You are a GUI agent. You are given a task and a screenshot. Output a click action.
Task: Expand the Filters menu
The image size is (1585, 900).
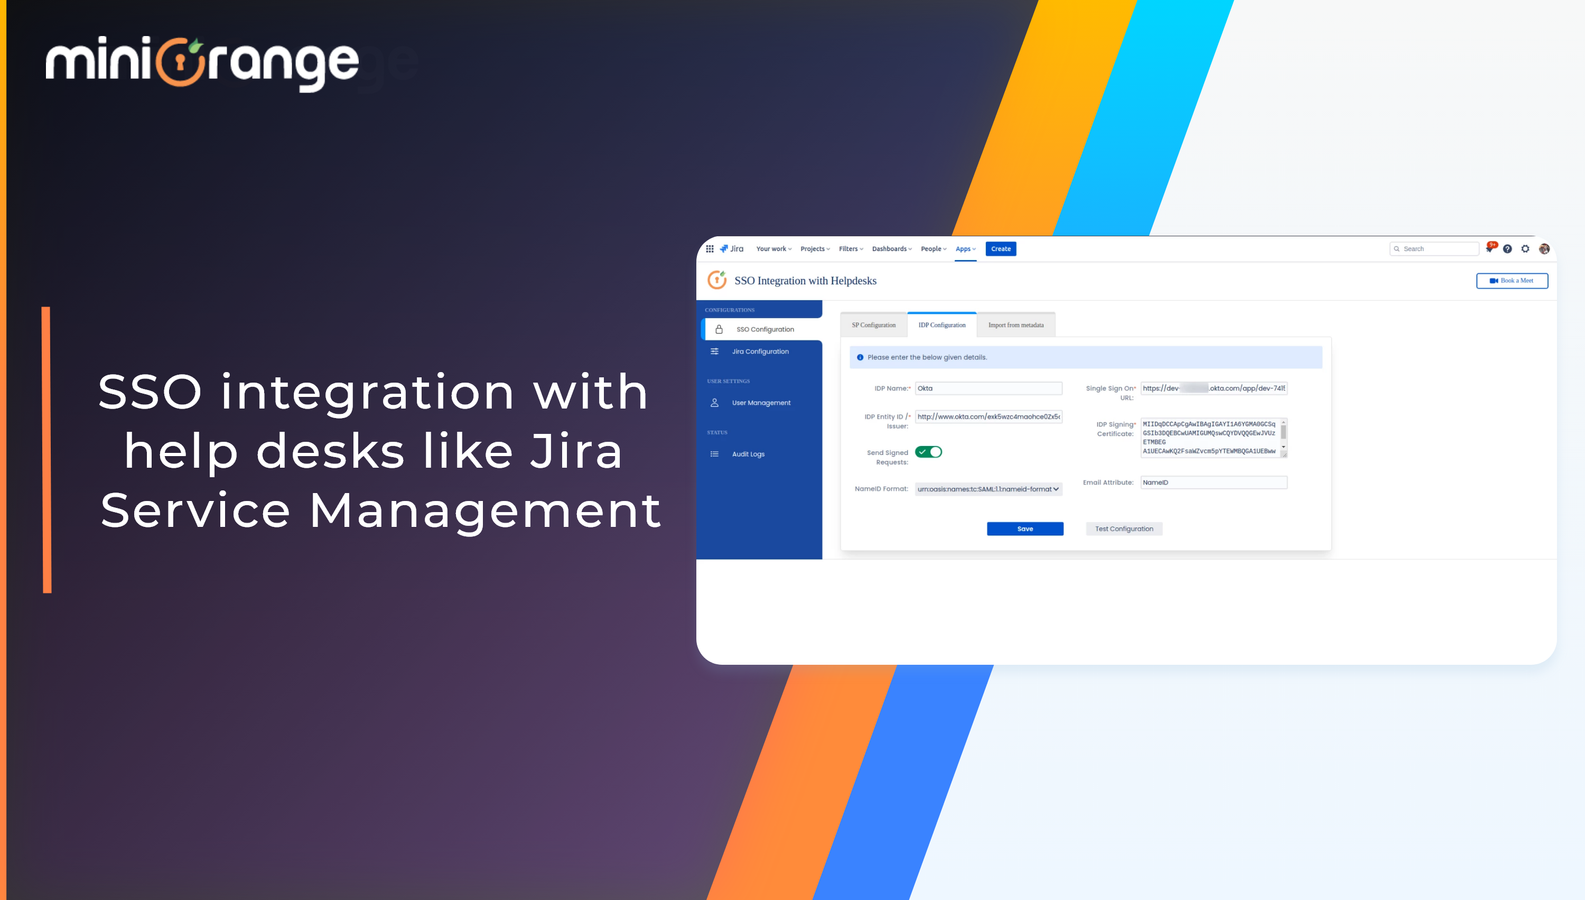click(x=851, y=249)
